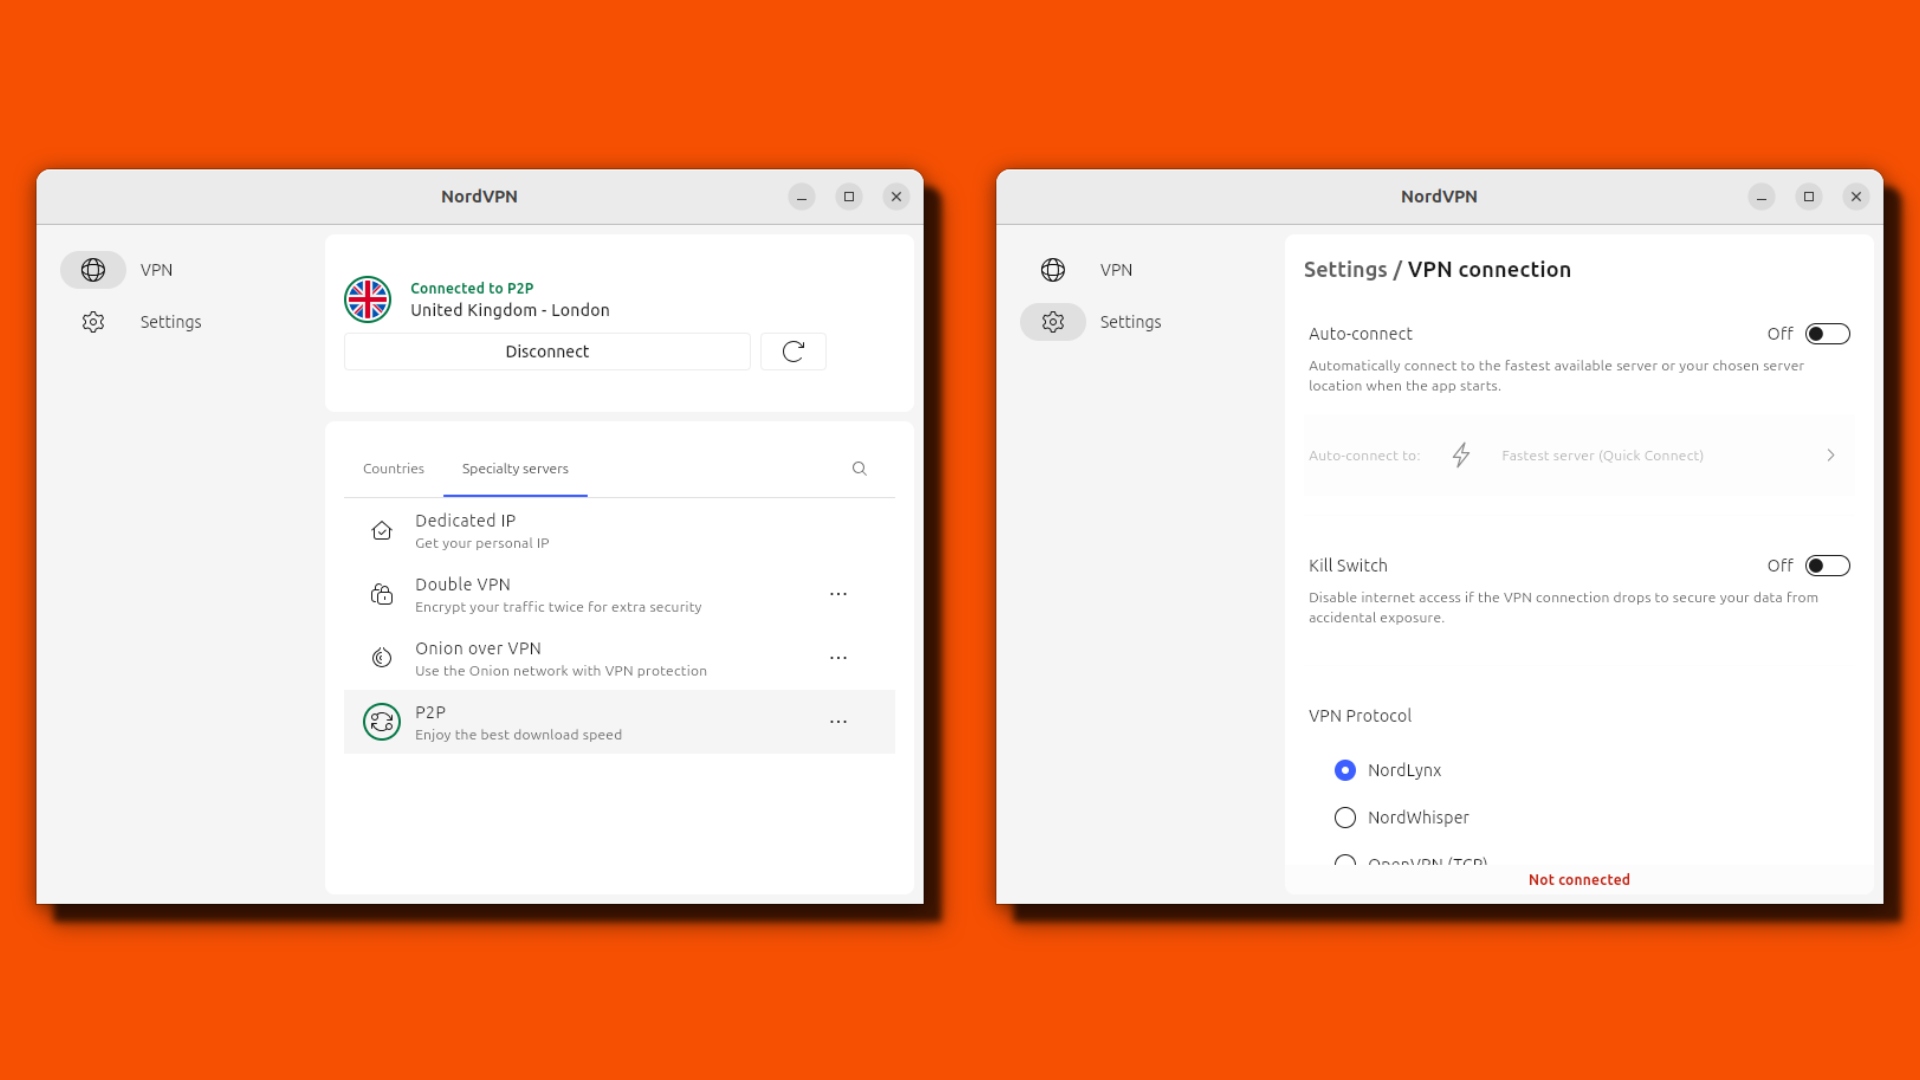Open VPN section in left window sidebar

pyautogui.click(x=156, y=270)
